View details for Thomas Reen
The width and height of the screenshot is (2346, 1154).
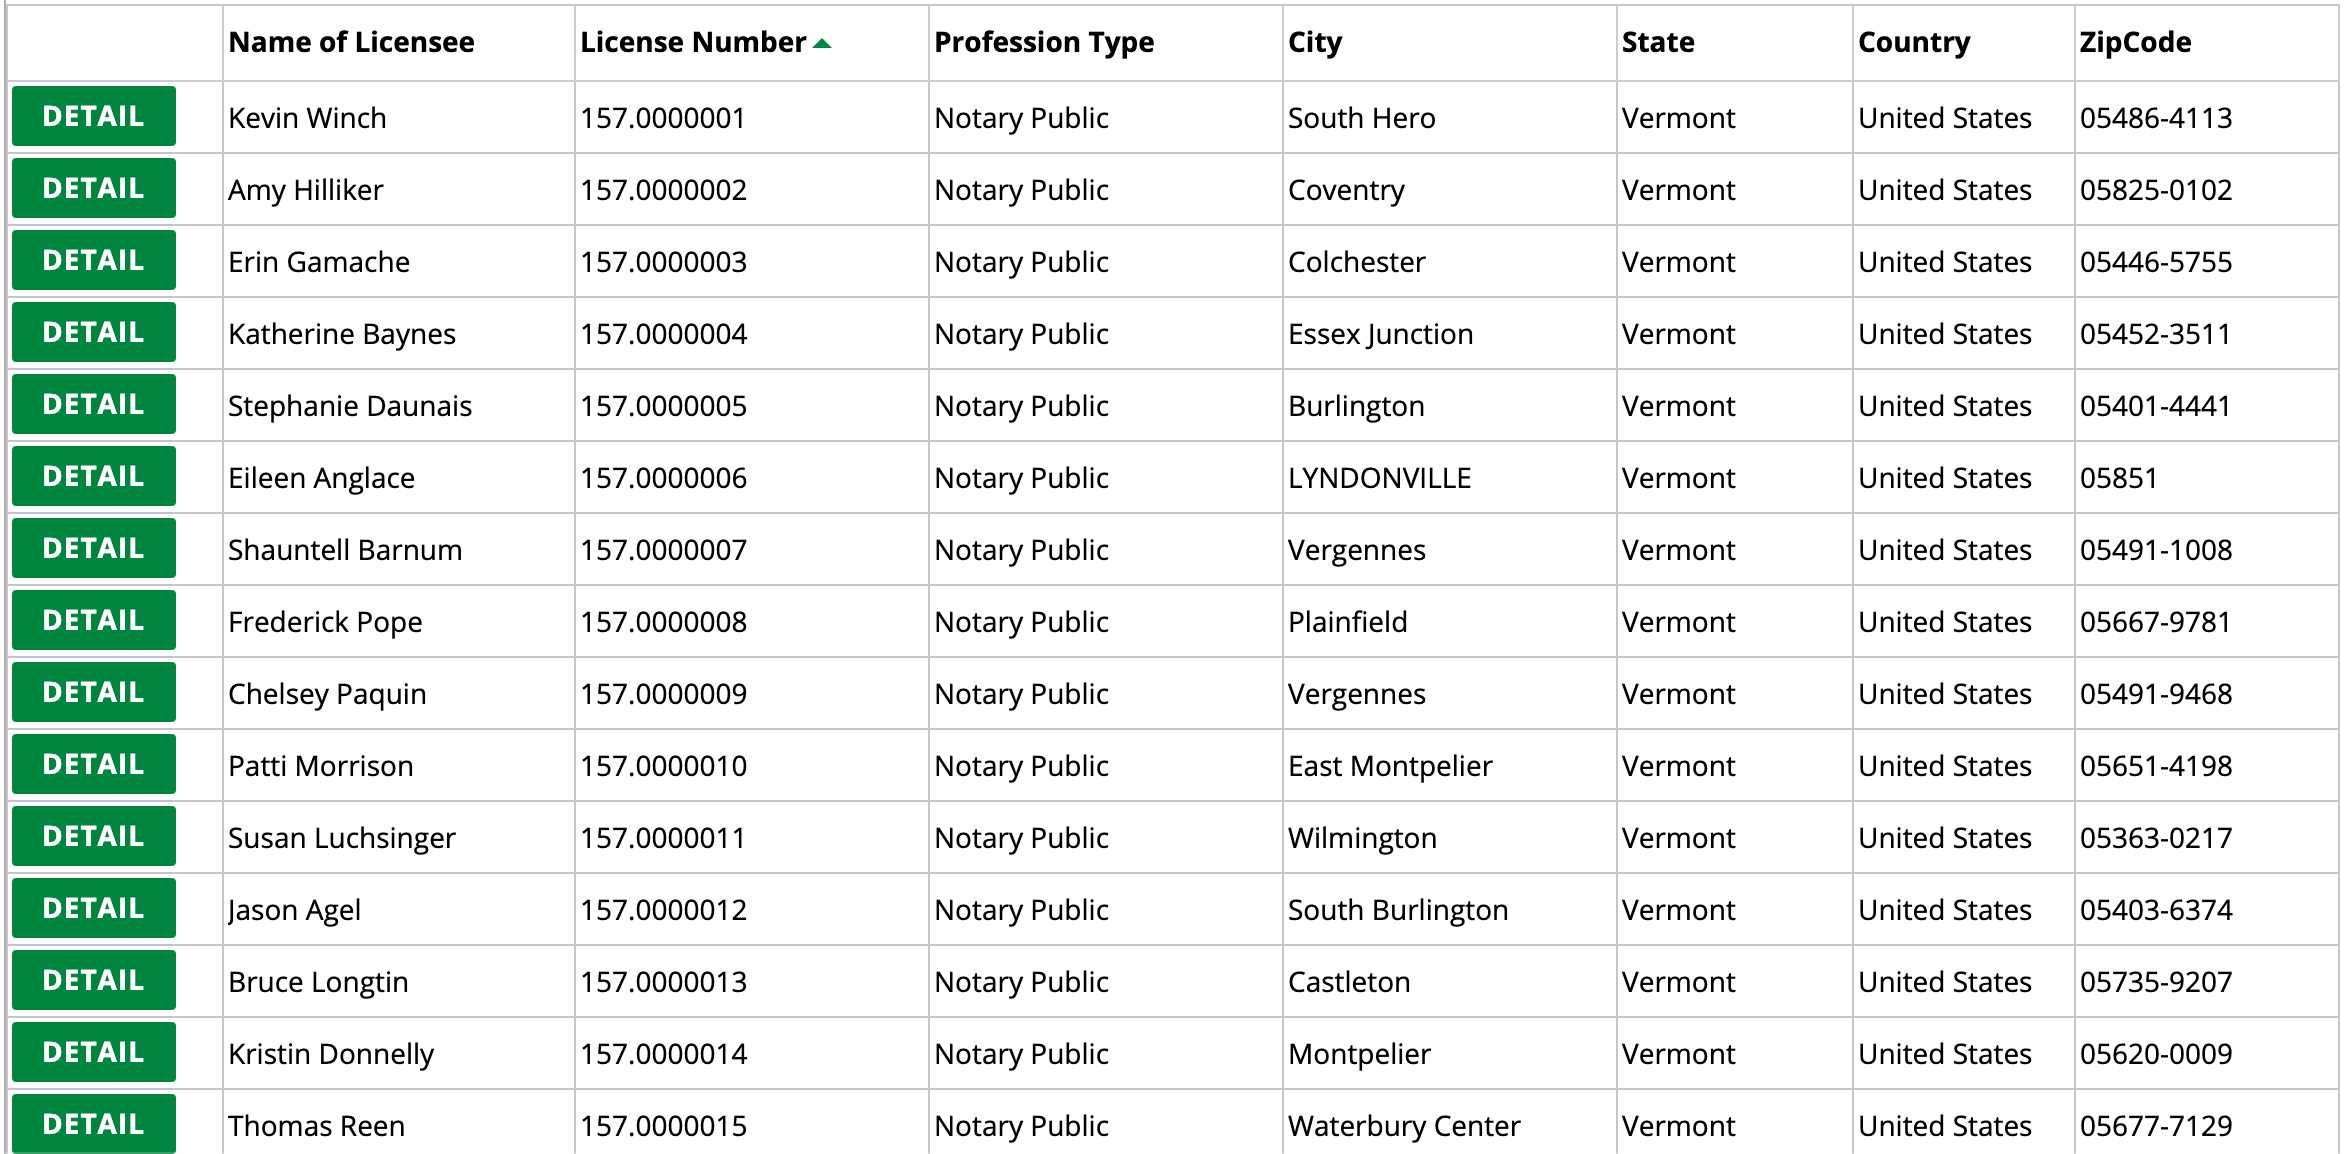point(92,1124)
